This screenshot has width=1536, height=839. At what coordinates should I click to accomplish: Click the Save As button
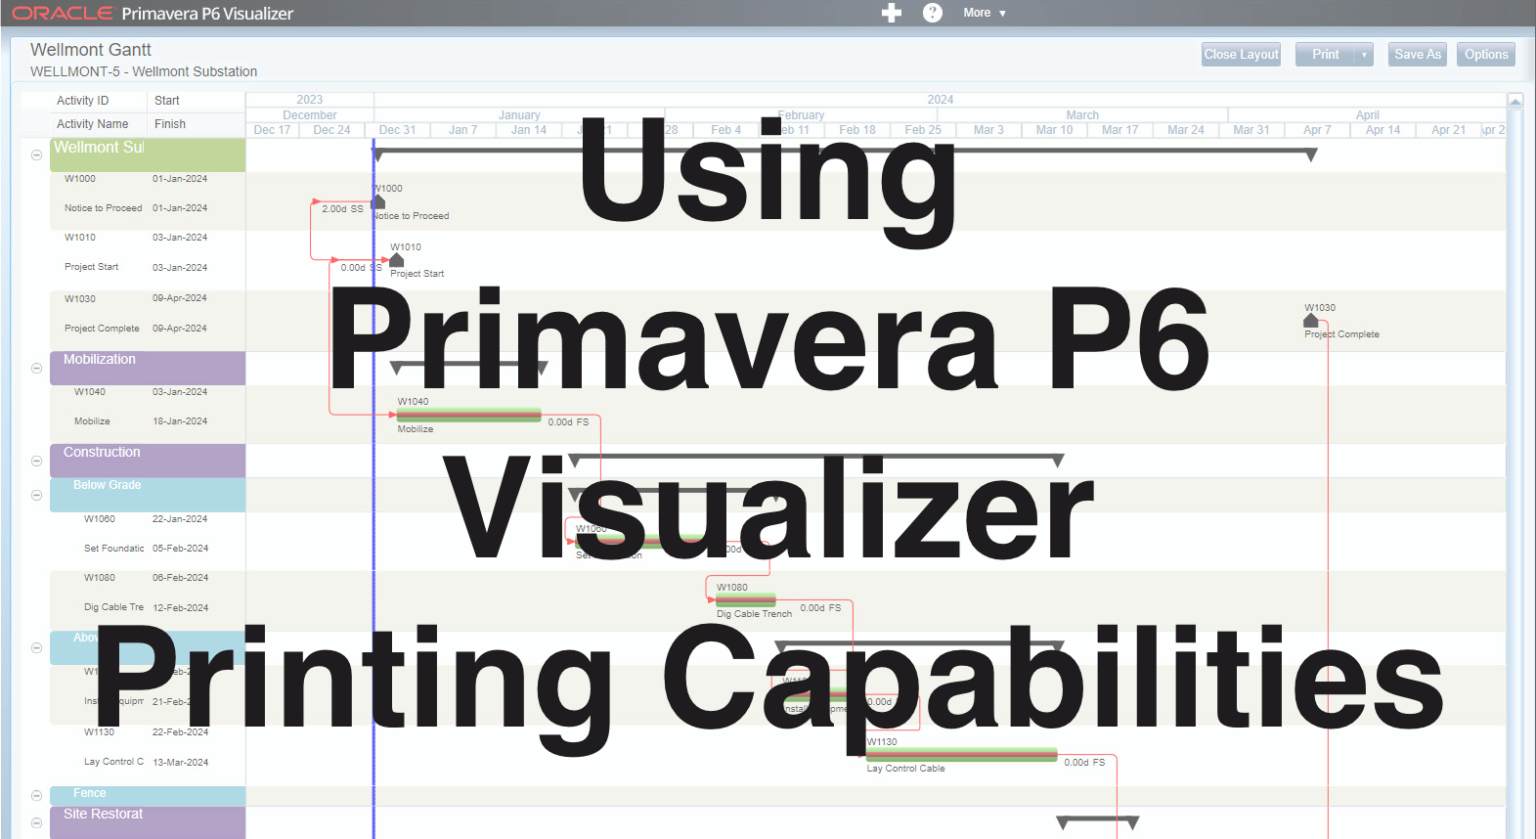[1417, 54]
